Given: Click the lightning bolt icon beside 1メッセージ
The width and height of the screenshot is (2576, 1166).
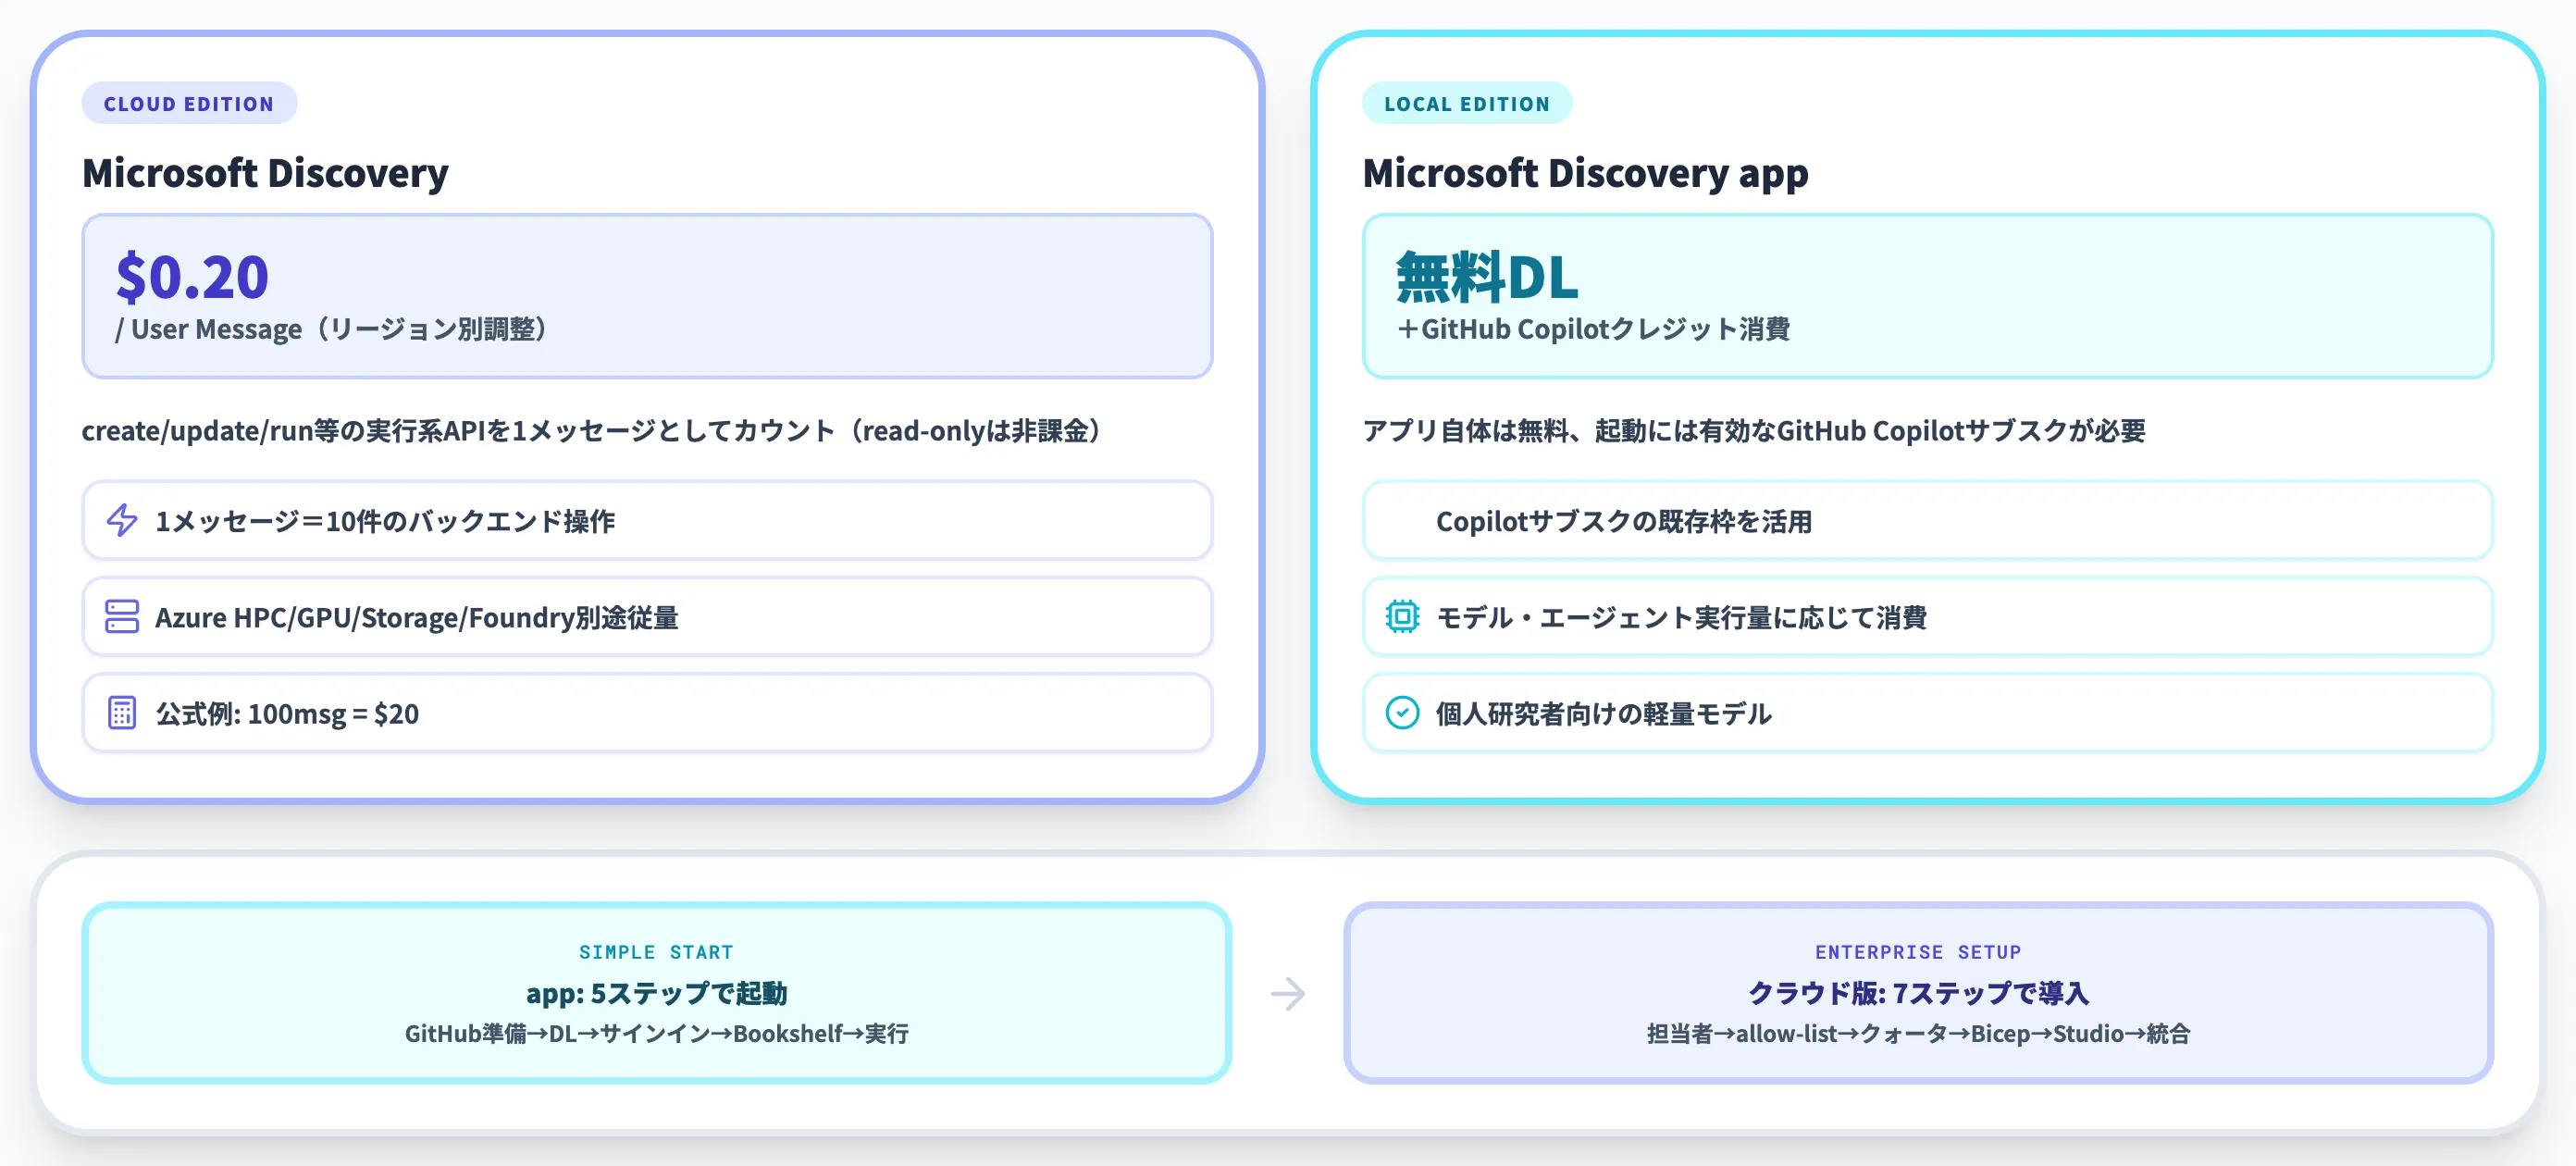Looking at the screenshot, I should point(122,520).
